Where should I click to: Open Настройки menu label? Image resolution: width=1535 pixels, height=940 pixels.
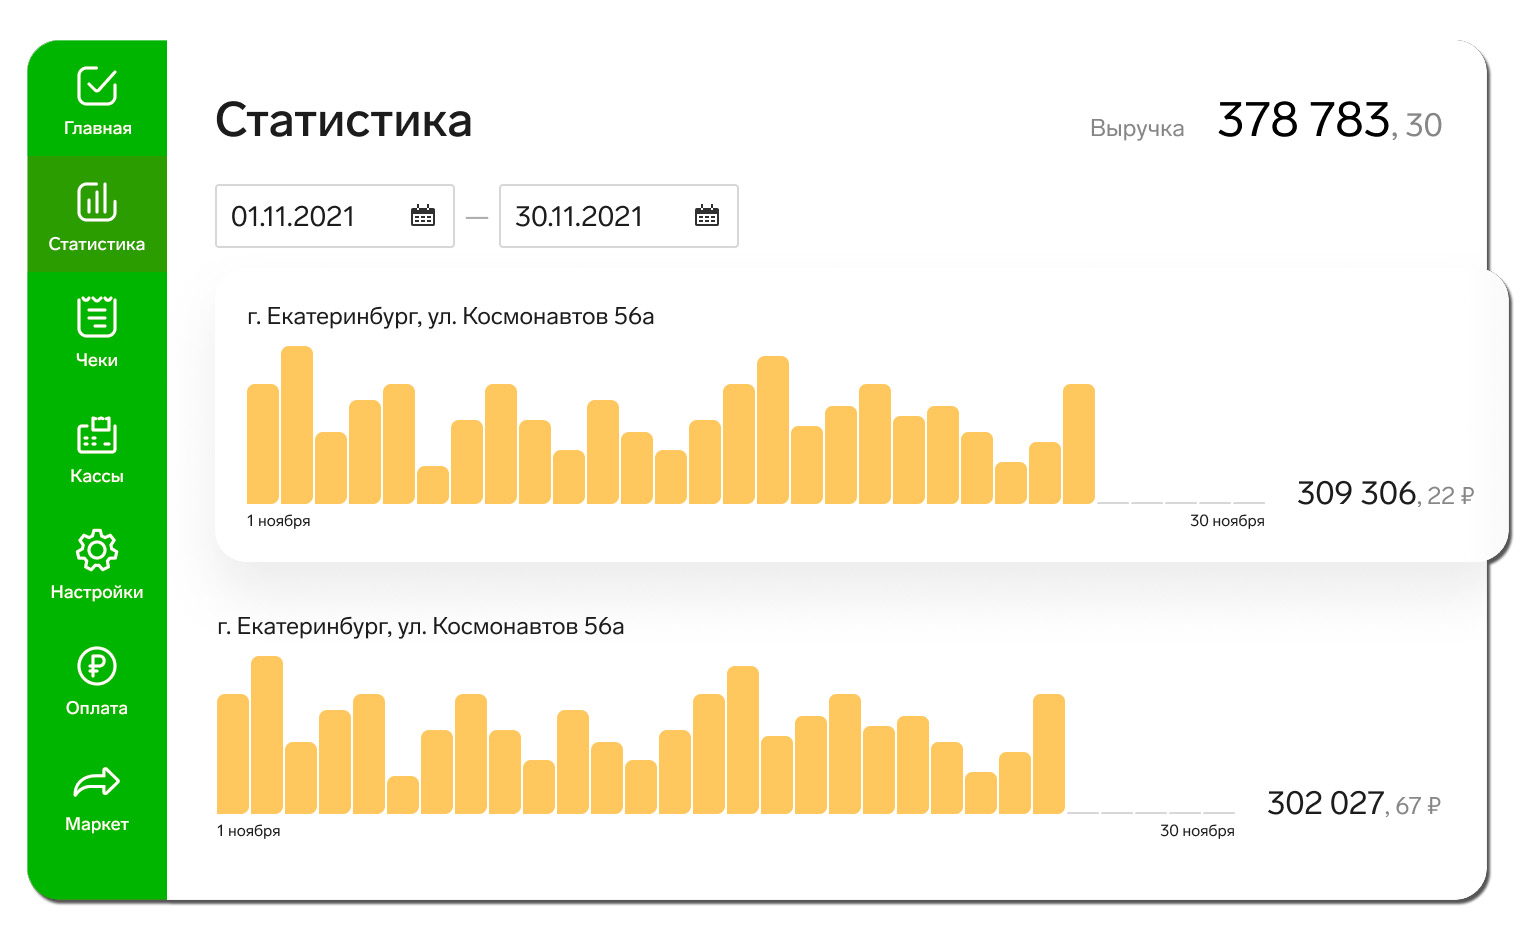(97, 592)
